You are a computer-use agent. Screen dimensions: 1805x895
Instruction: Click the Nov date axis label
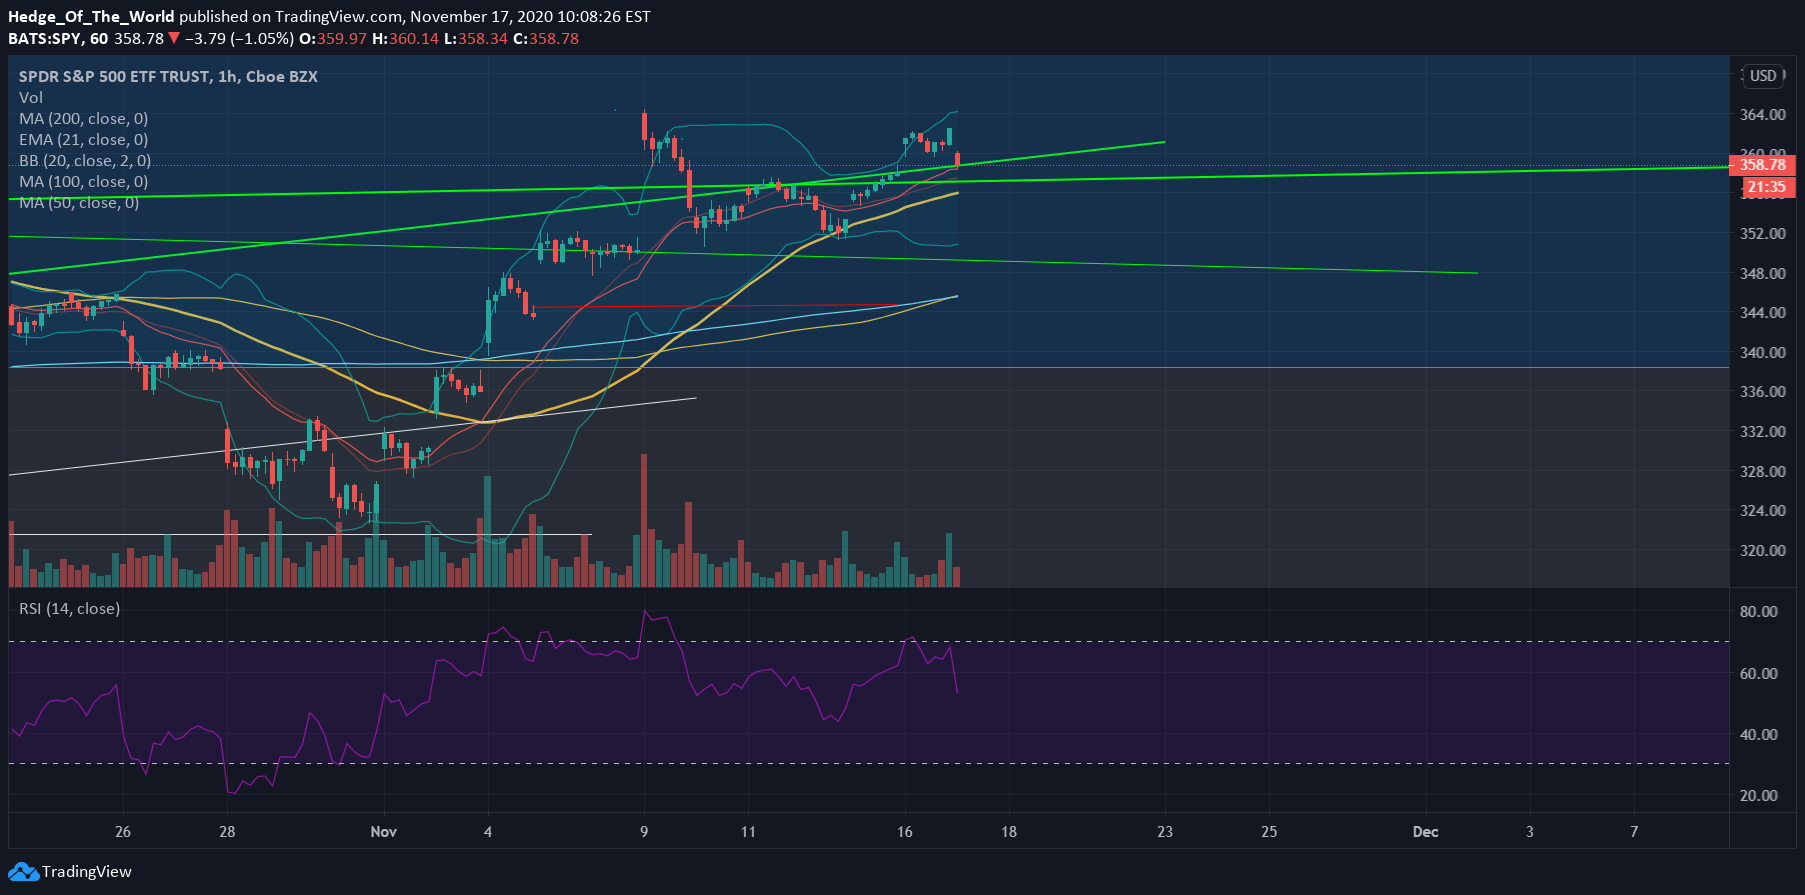coord(383,832)
